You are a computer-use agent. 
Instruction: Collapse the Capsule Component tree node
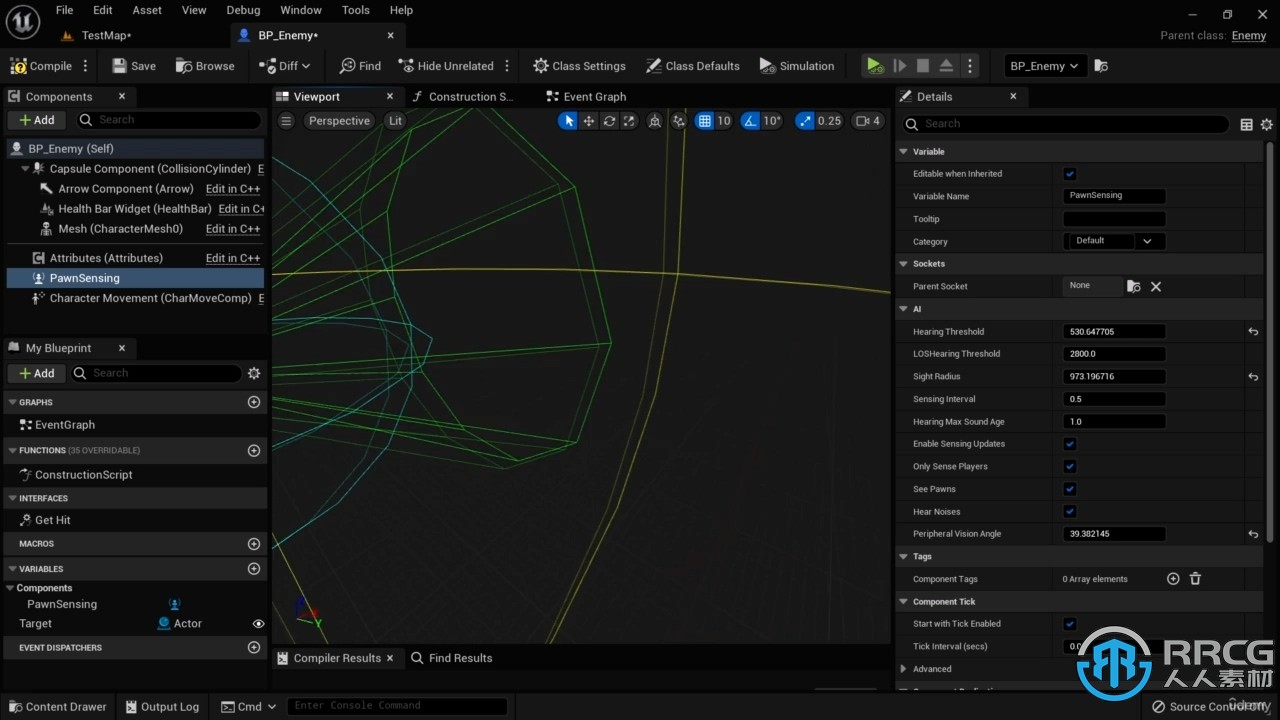coord(25,169)
